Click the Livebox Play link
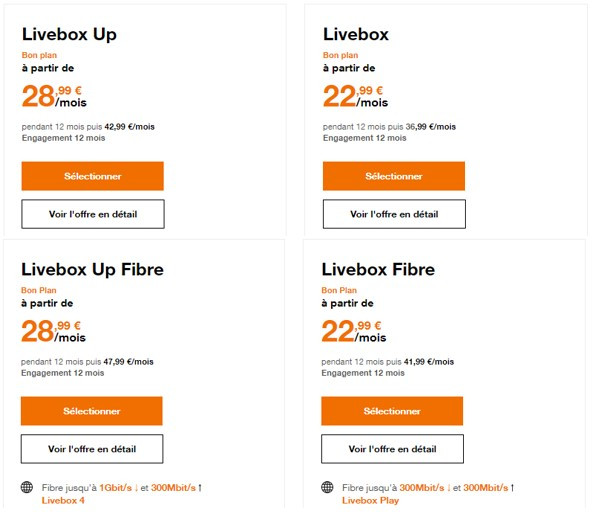This screenshot has width=595, height=525. (x=370, y=500)
